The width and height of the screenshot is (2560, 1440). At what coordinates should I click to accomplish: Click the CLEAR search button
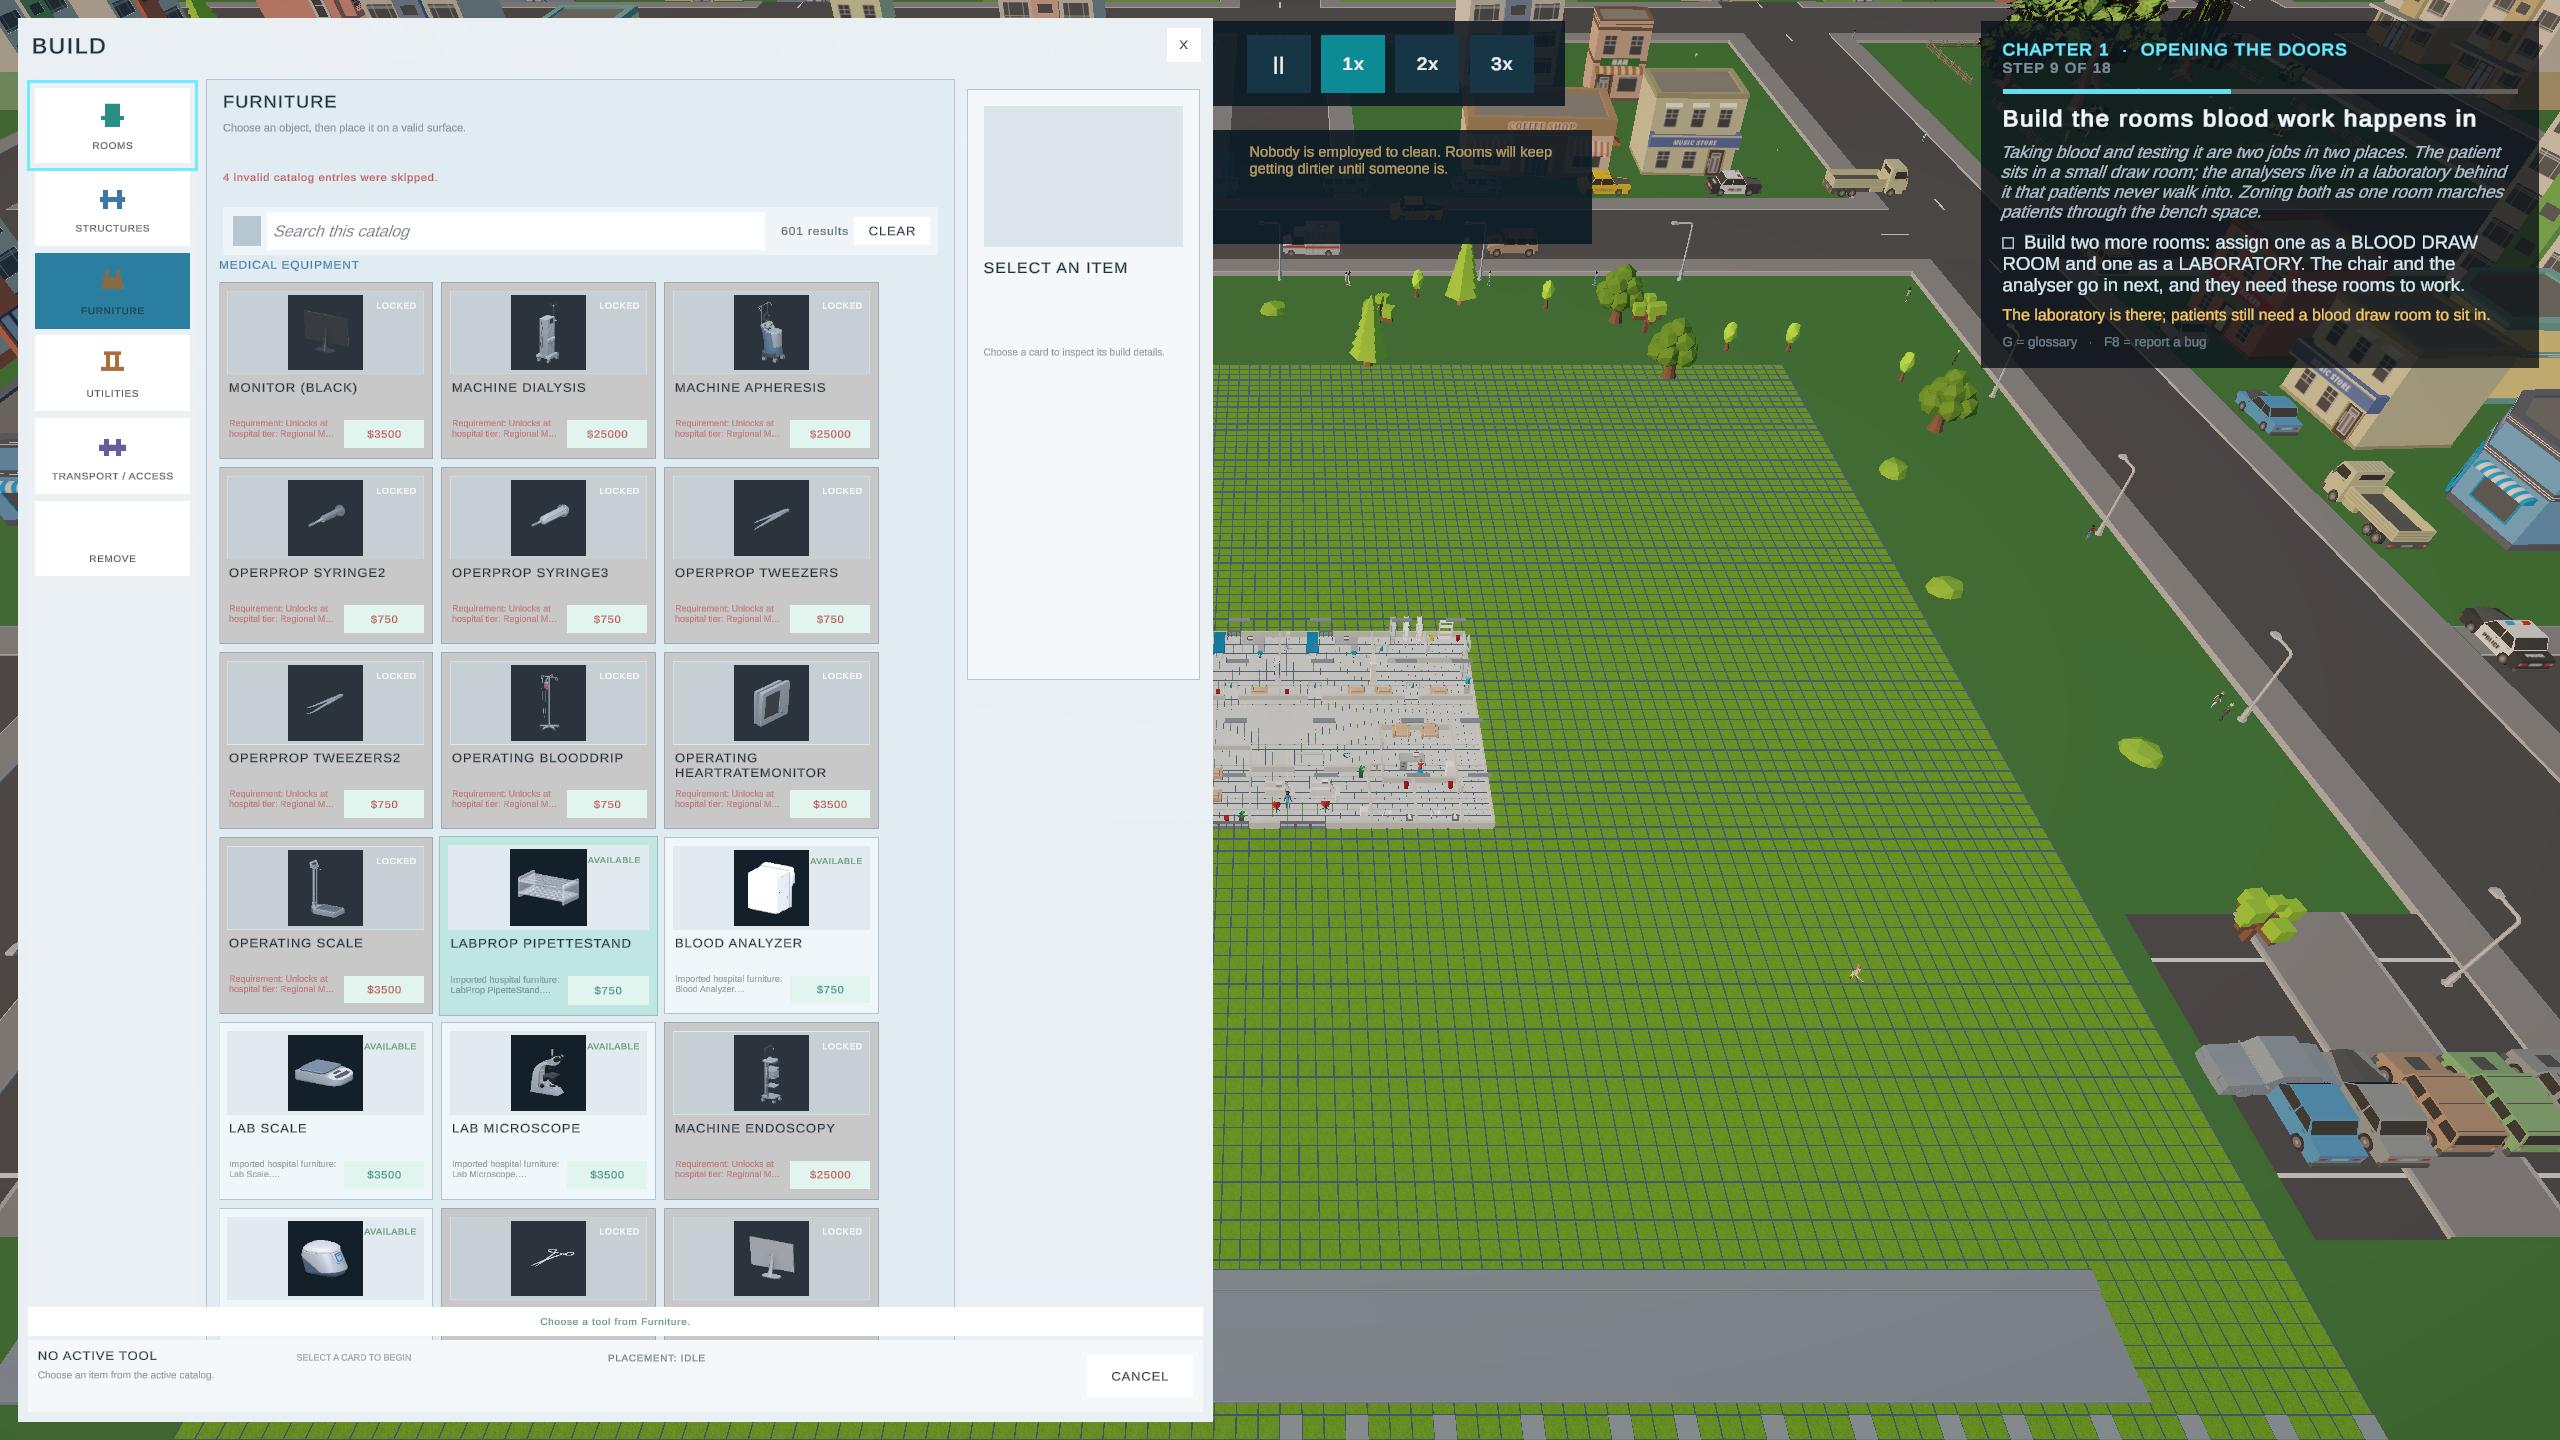[891, 231]
